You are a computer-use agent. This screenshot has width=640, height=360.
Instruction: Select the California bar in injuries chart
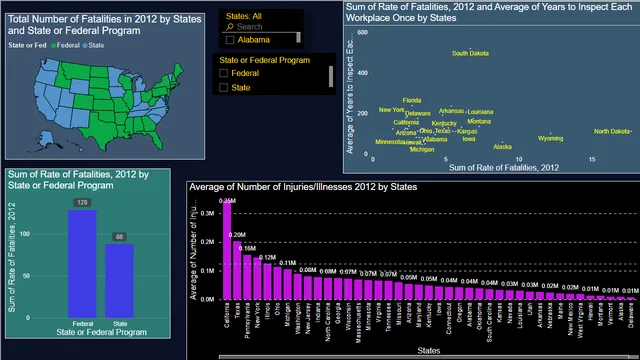point(227,250)
